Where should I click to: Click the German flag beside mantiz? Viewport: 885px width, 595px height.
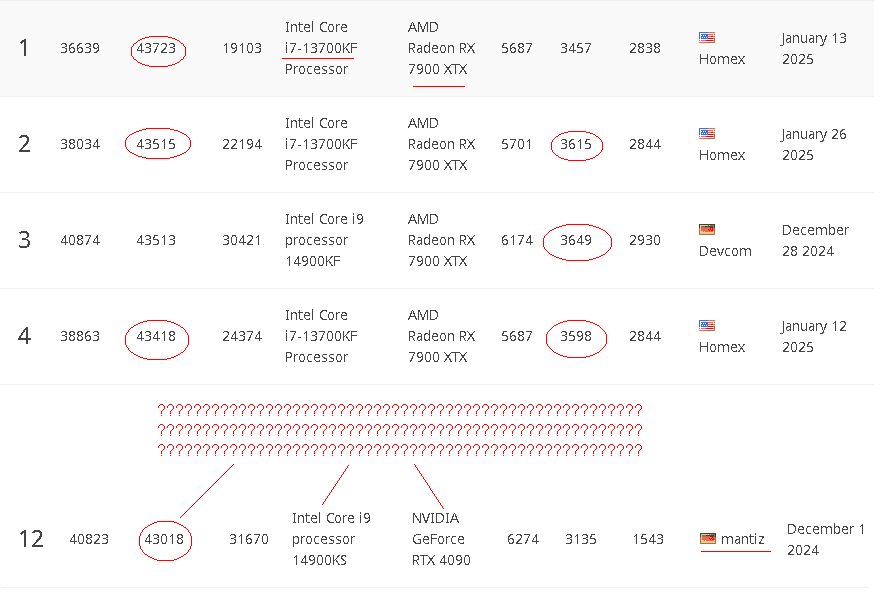pos(708,539)
